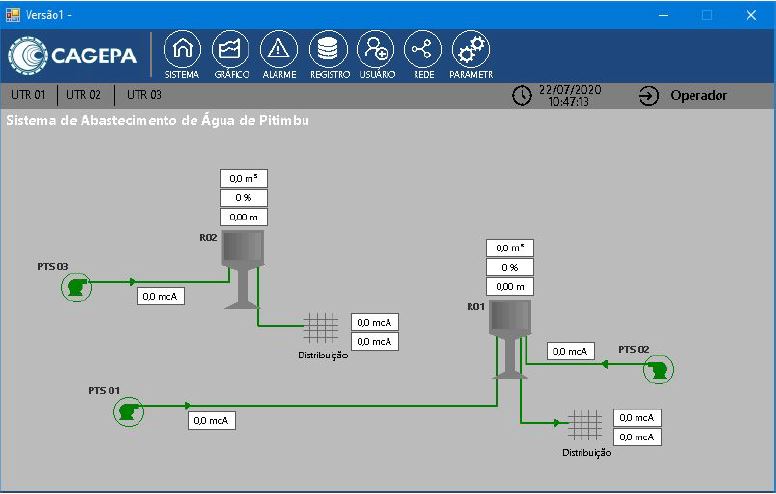The image size is (776, 494).
Task: Click the PTS 01 pressure field
Action: (x=212, y=421)
